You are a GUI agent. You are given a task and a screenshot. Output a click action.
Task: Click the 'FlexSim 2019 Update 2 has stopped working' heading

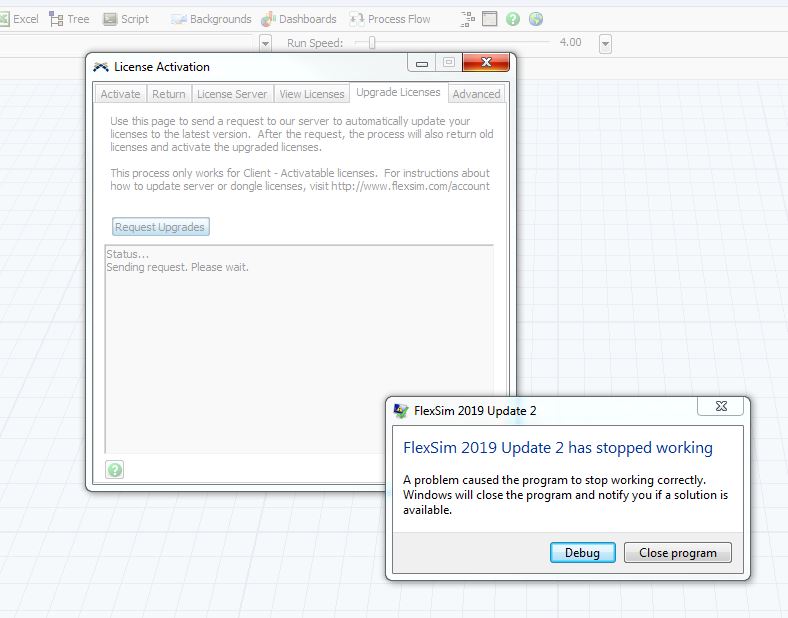pos(558,448)
